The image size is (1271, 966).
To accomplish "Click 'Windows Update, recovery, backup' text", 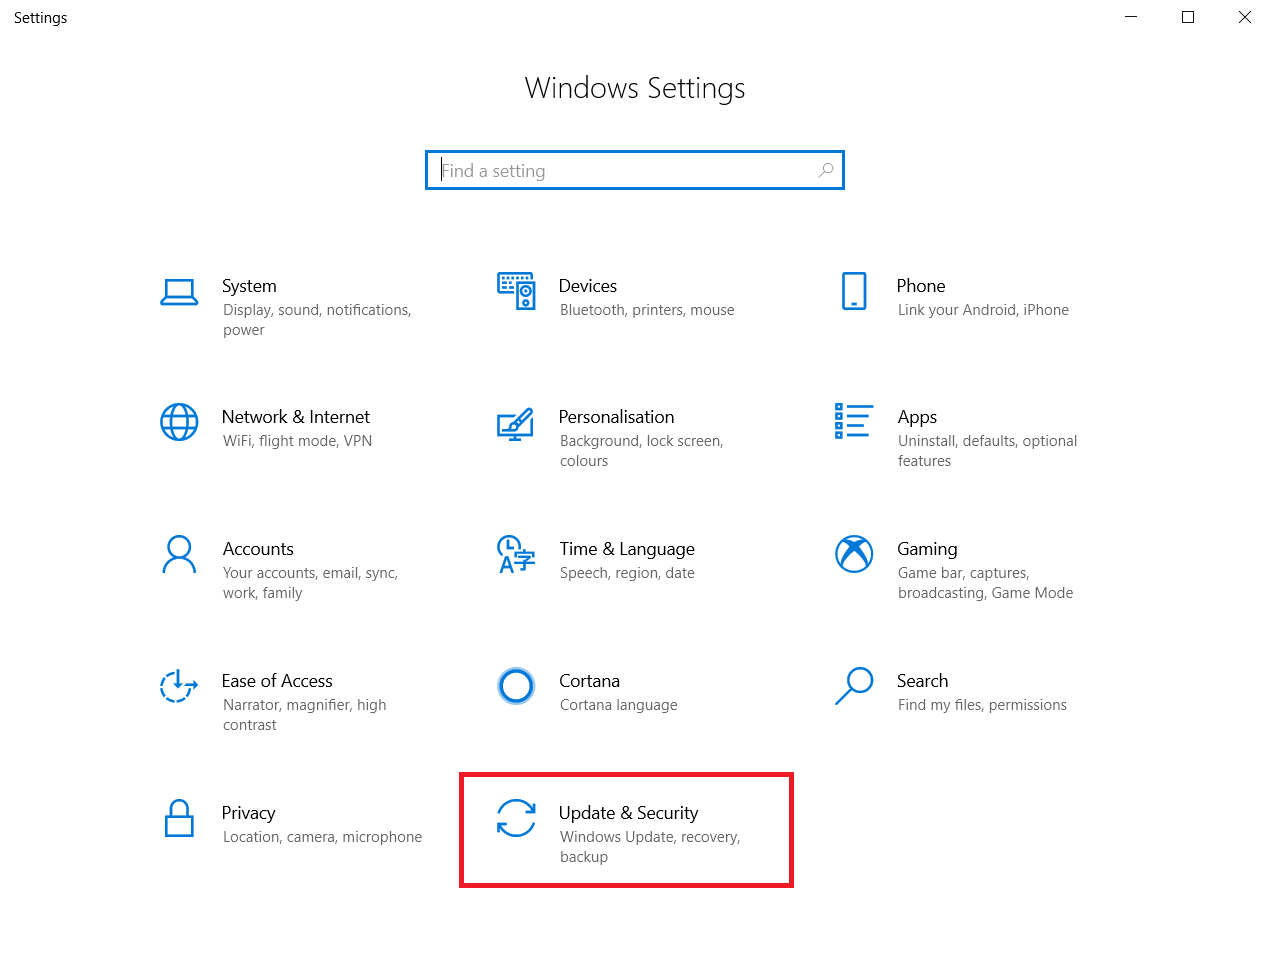I will coord(650,847).
